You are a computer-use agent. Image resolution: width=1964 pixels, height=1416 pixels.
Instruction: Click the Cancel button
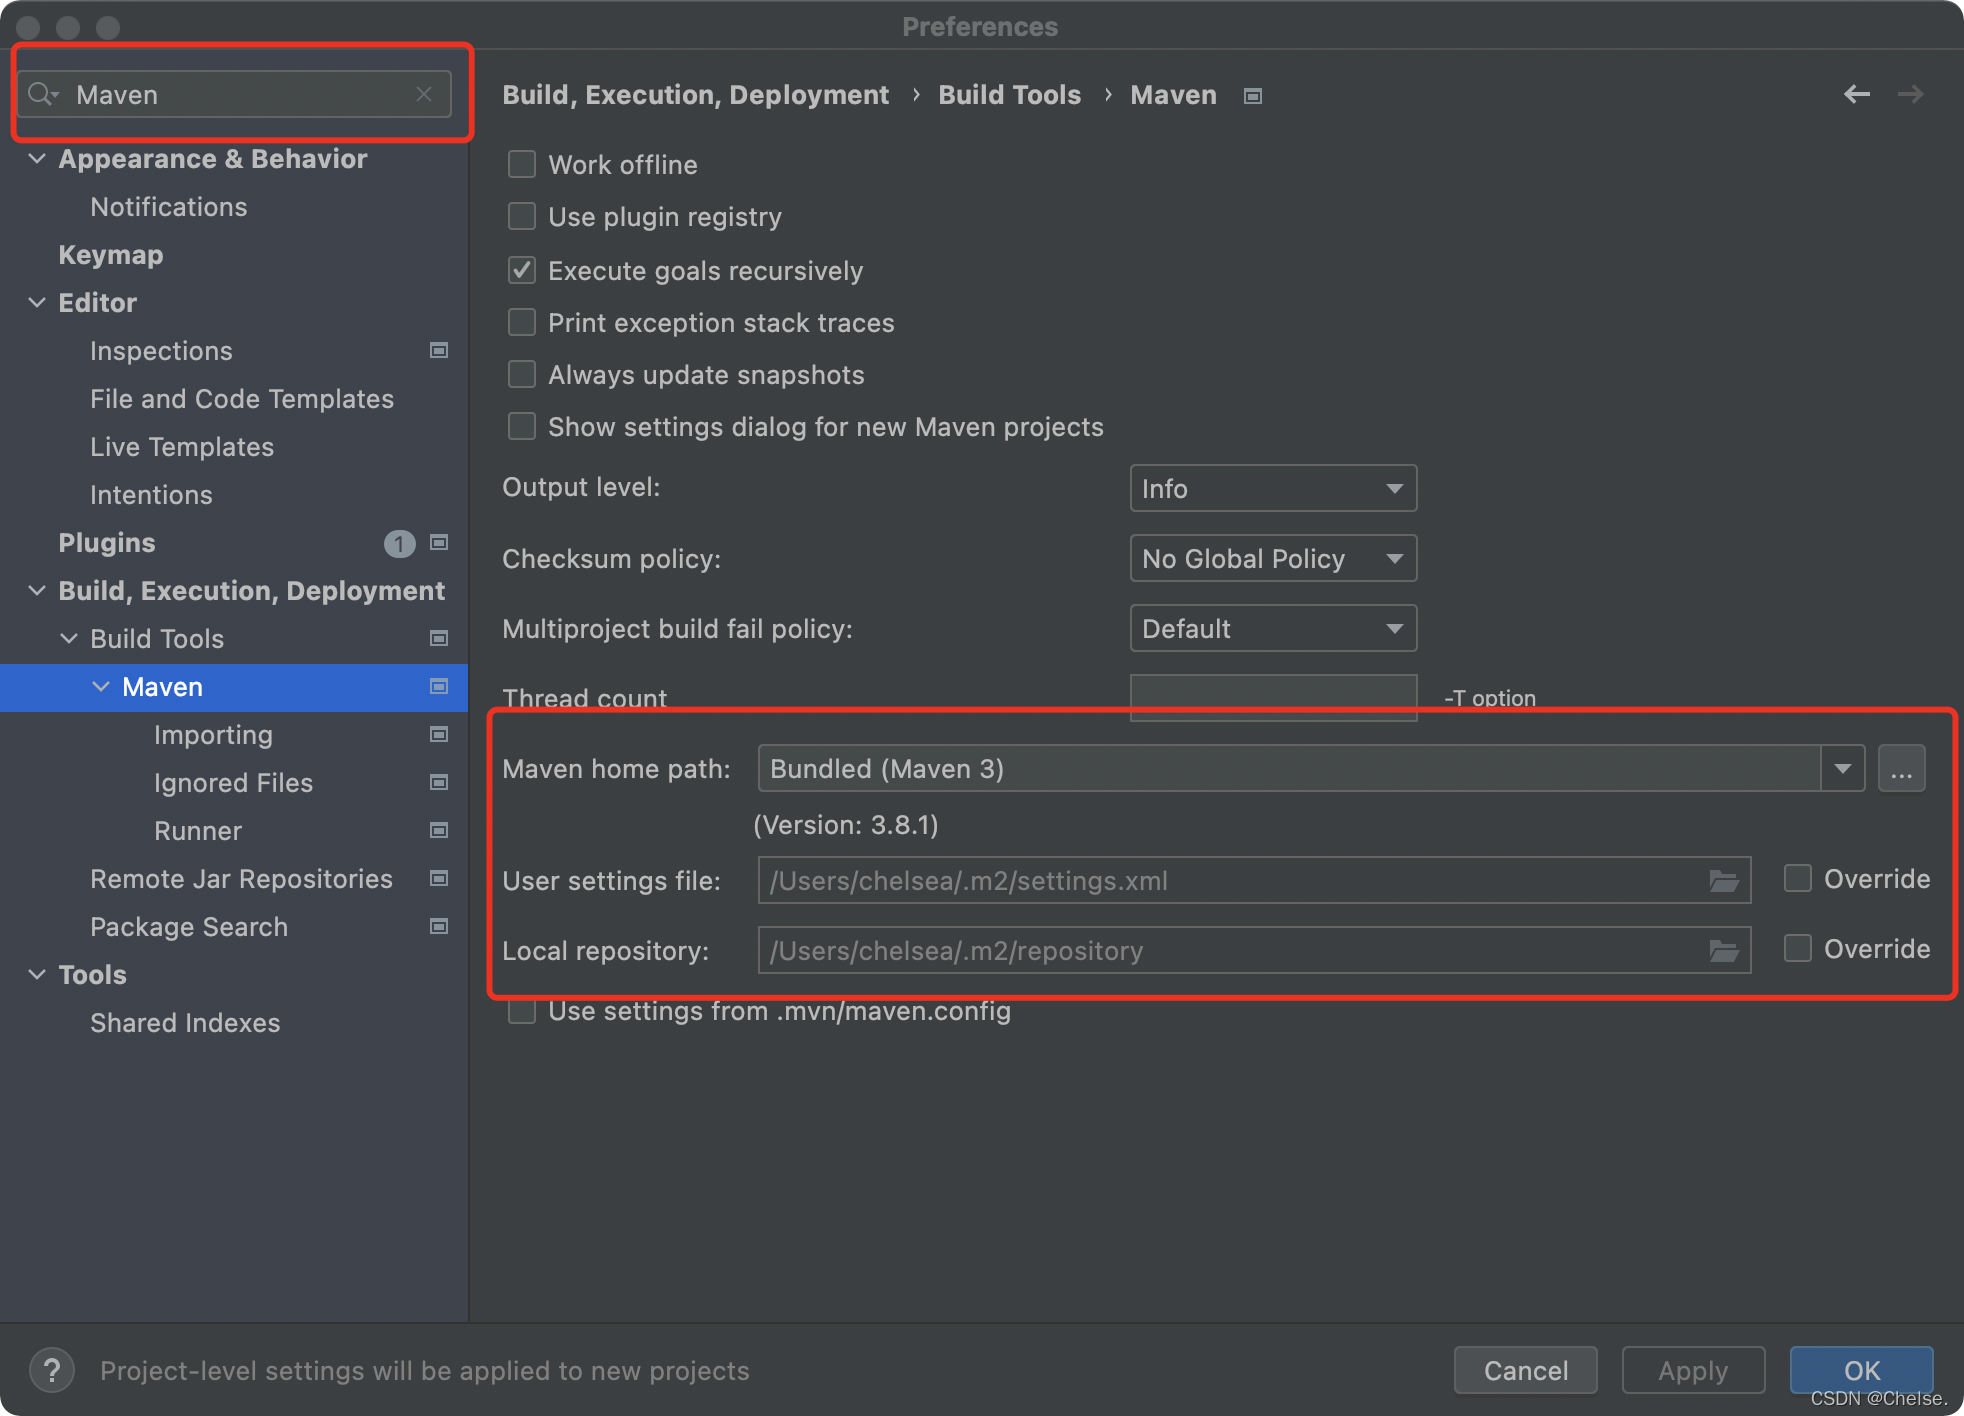(x=1525, y=1370)
